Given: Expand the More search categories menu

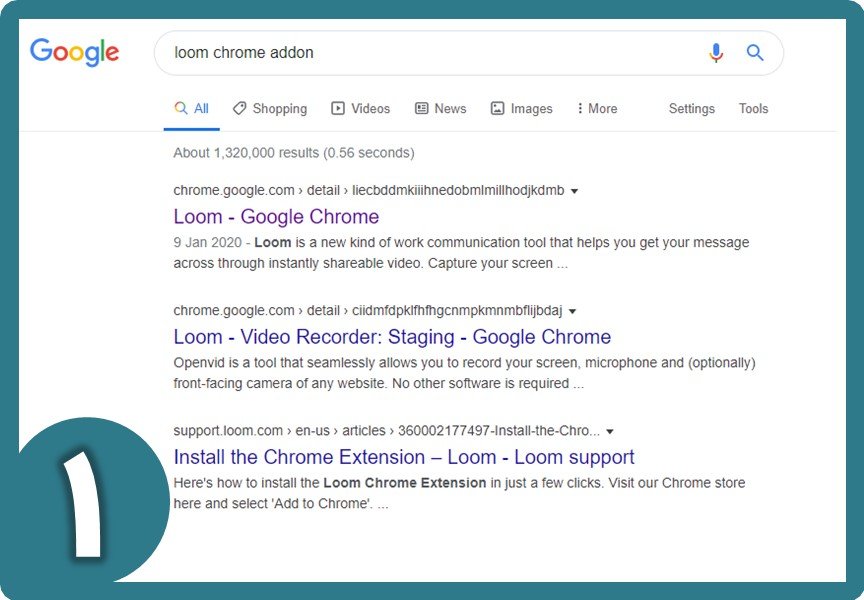Looking at the screenshot, I should point(597,109).
